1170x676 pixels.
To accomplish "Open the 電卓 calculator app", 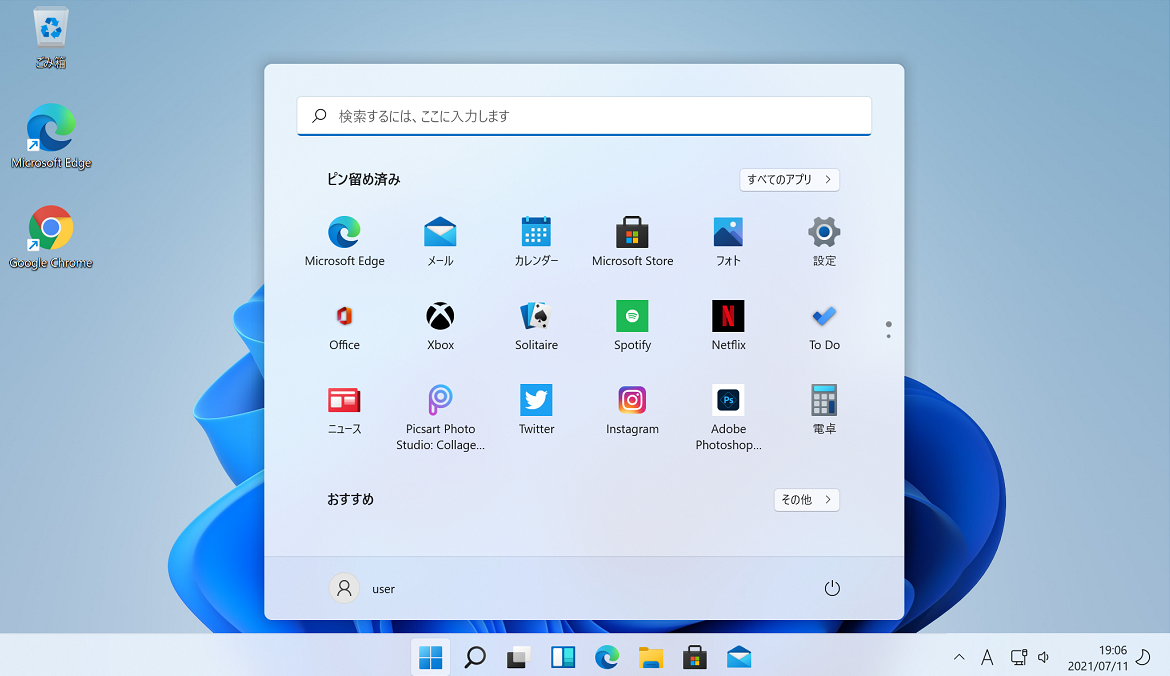I will [824, 410].
